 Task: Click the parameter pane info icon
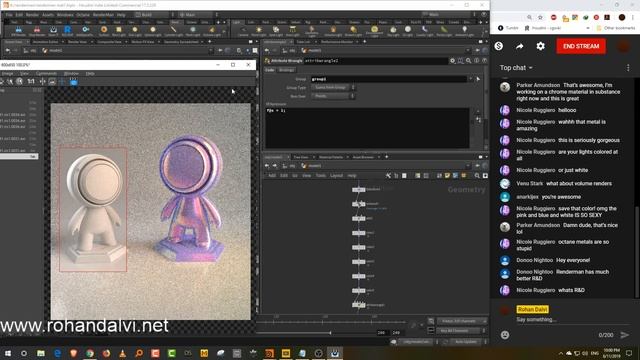coord(477,60)
